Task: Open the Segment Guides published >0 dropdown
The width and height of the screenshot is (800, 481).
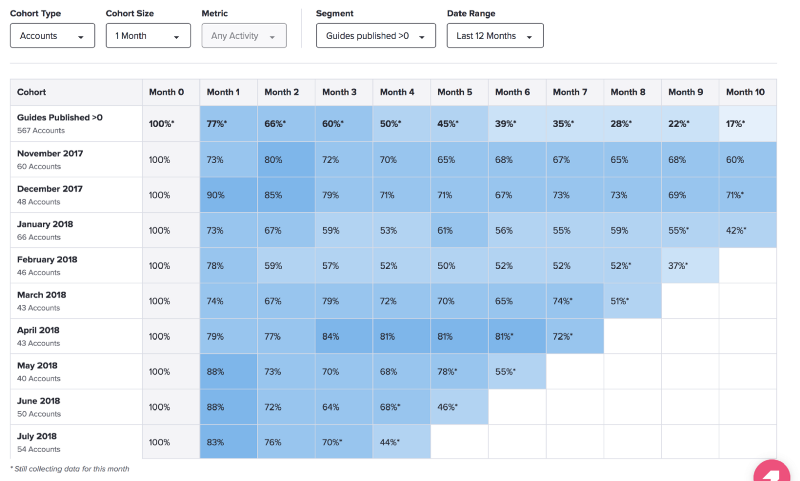Action: (376, 36)
